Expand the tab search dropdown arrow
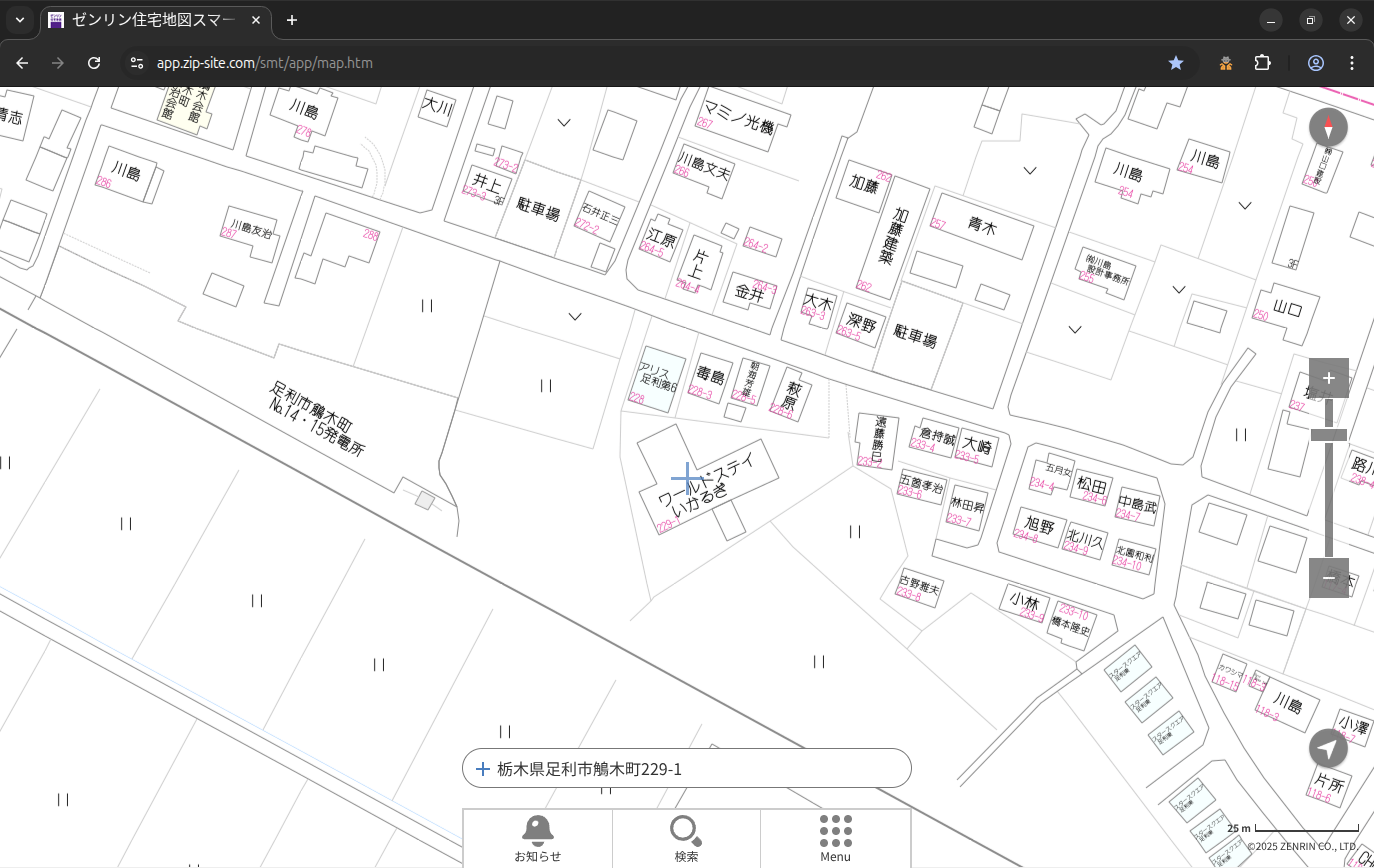1374x868 pixels. [20, 20]
